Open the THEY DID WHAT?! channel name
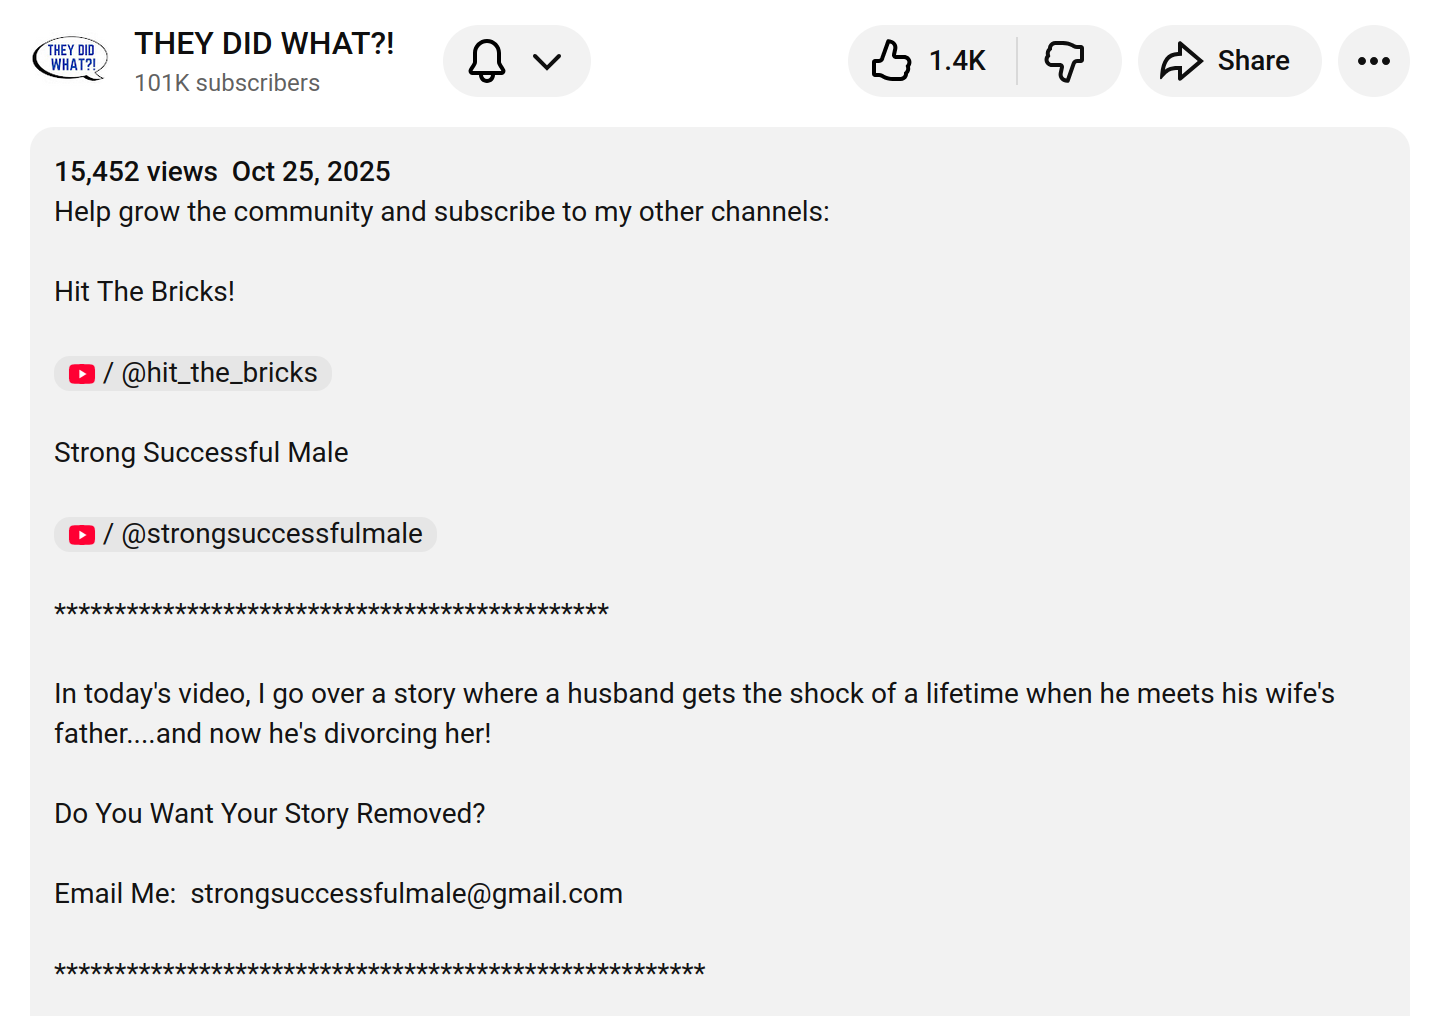1430x1016 pixels. 264,44
